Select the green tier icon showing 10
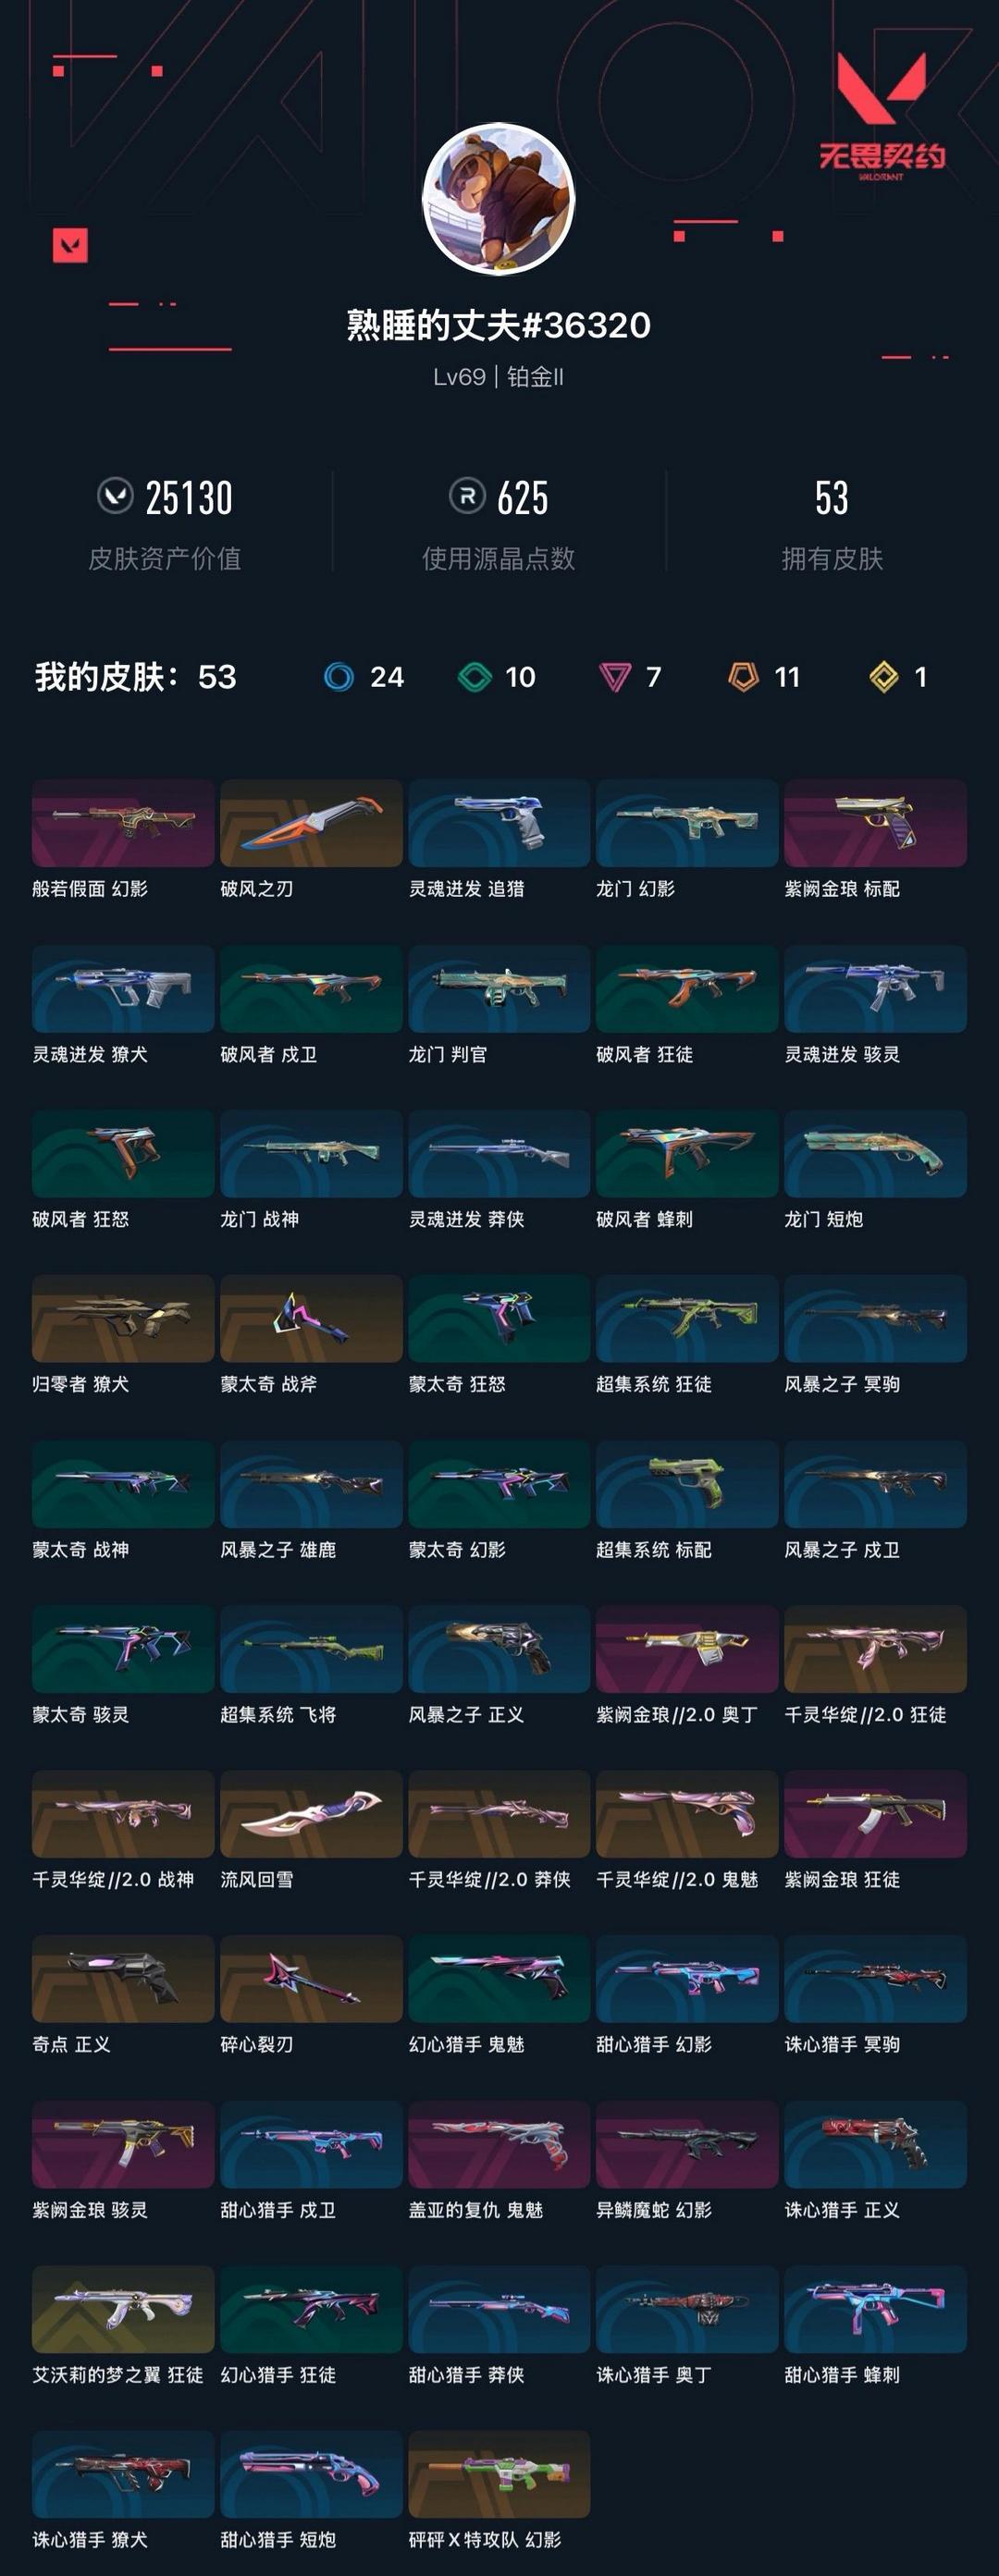The image size is (999, 2576). point(474,677)
